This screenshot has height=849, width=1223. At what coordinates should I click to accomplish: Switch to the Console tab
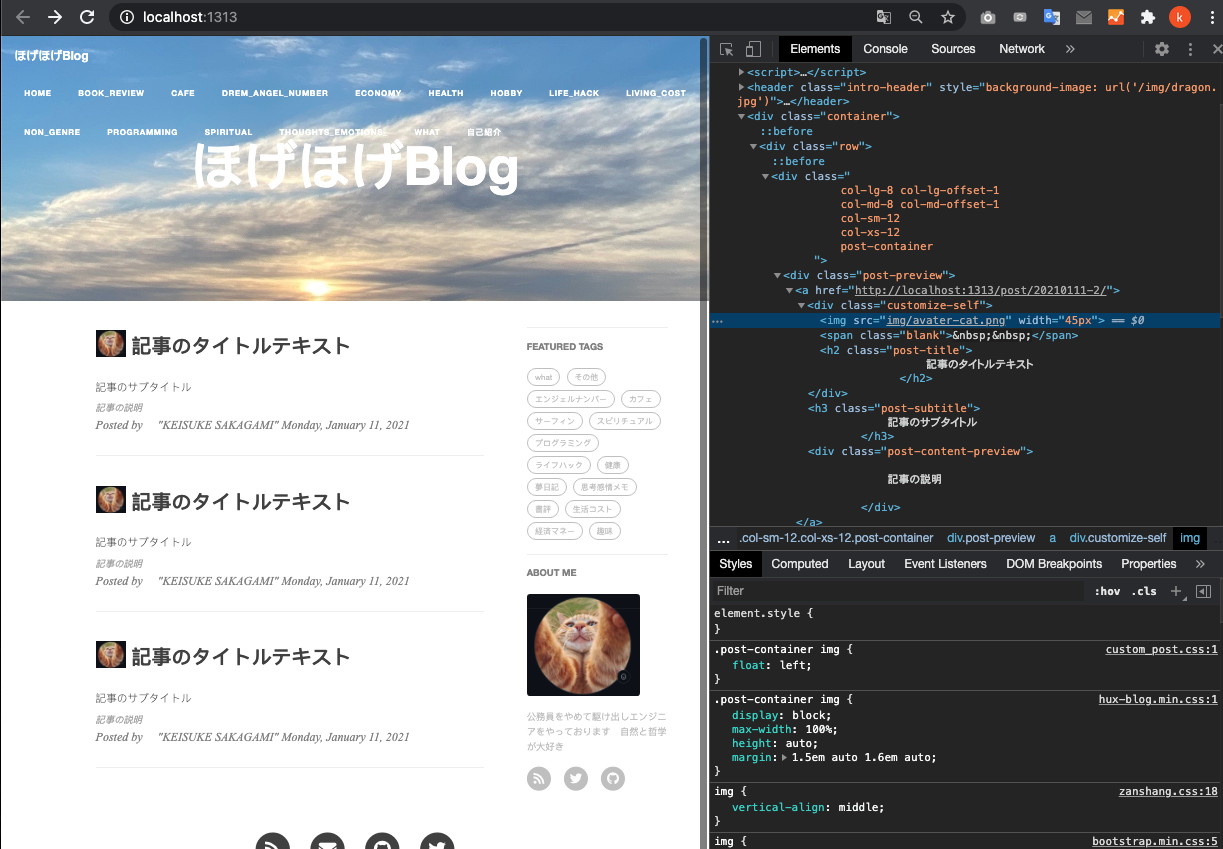pyautogui.click(x=885, y=49)
